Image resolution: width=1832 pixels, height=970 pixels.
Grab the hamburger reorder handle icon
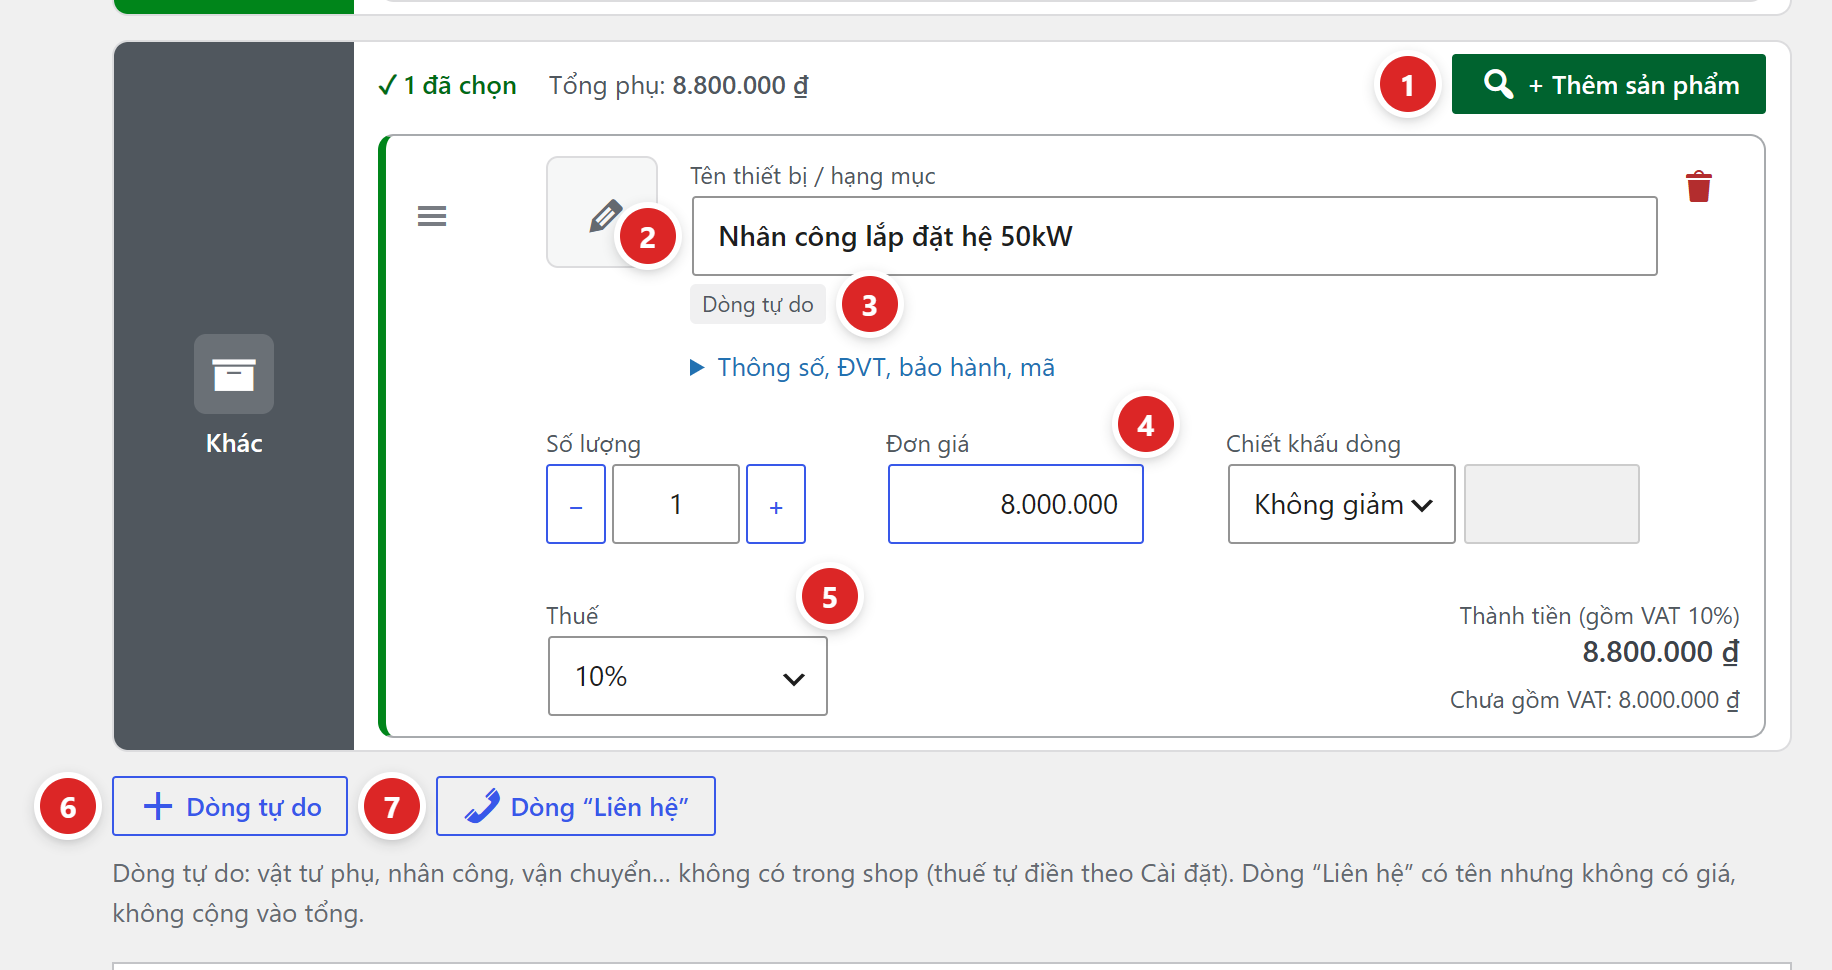pyautogui.click(x=432, y=216)
